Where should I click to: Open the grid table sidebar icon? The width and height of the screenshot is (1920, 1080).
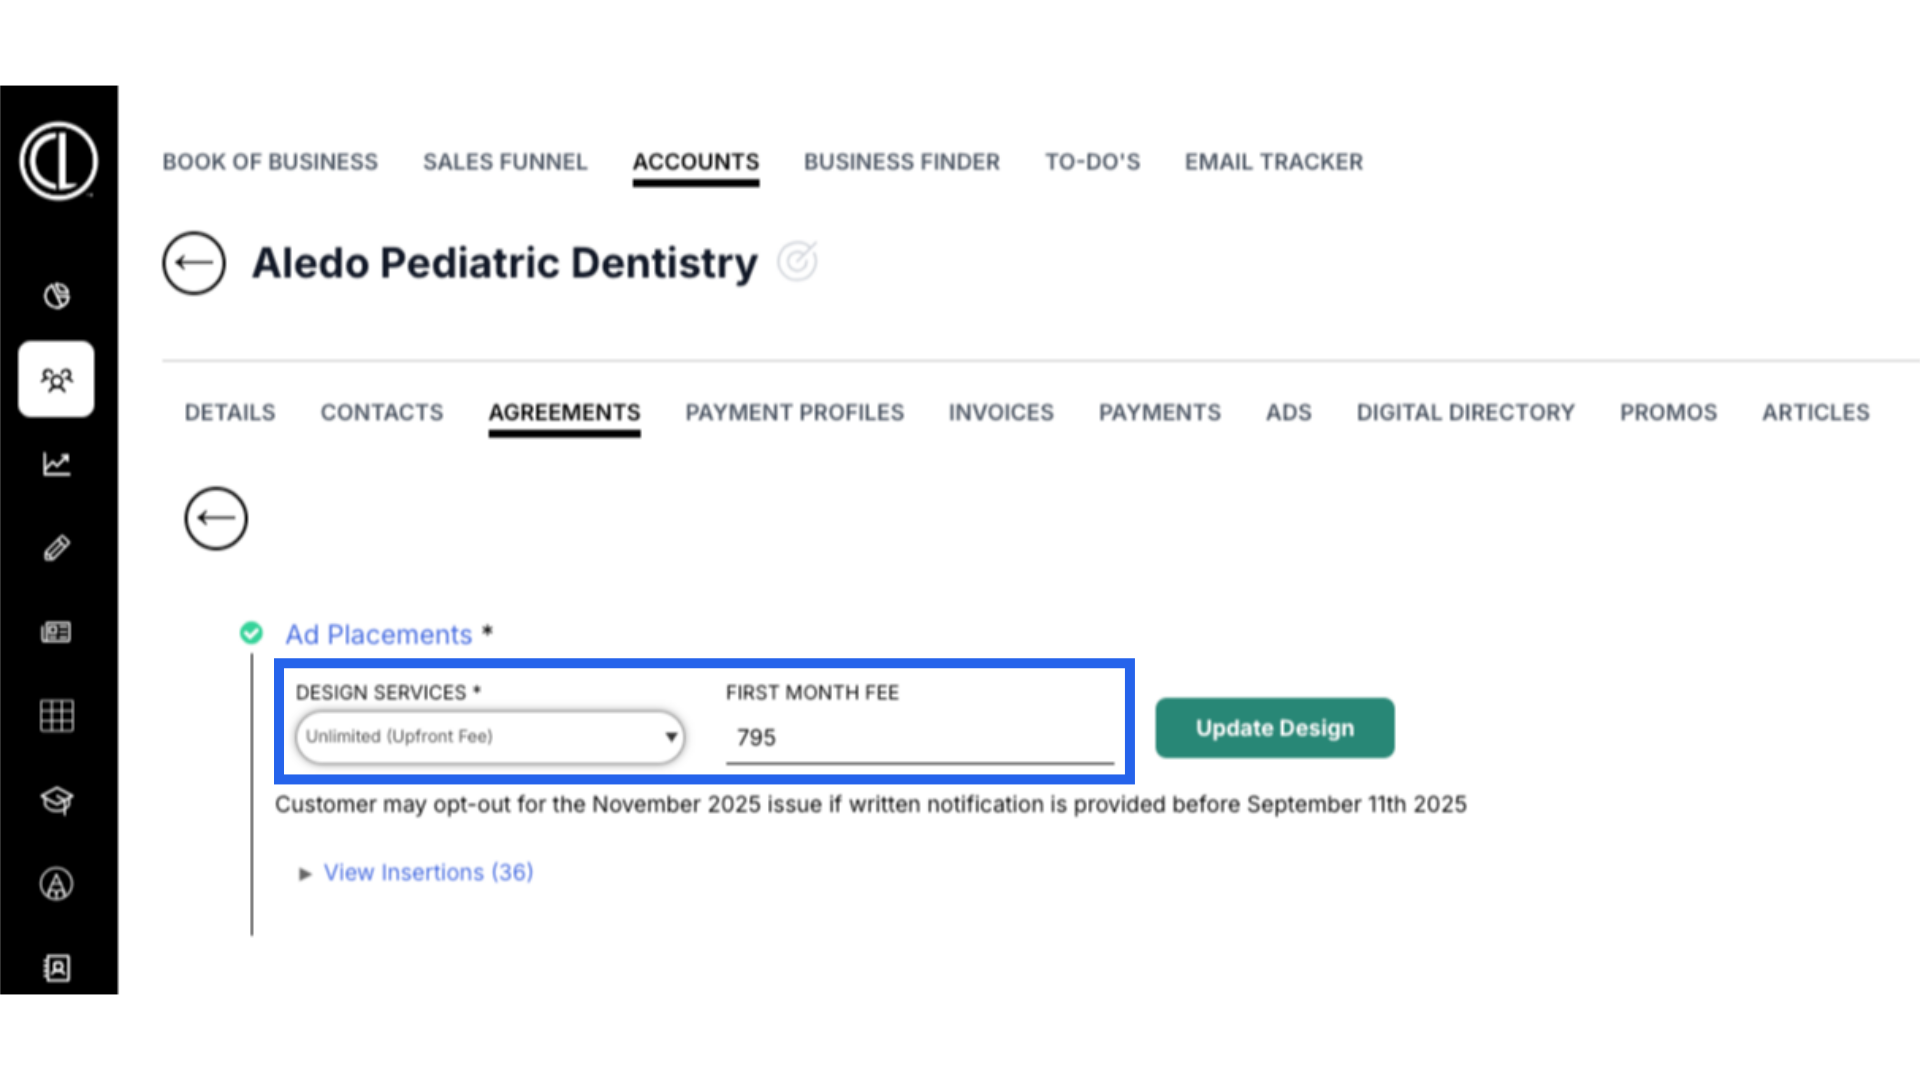(x=57, y=716)
